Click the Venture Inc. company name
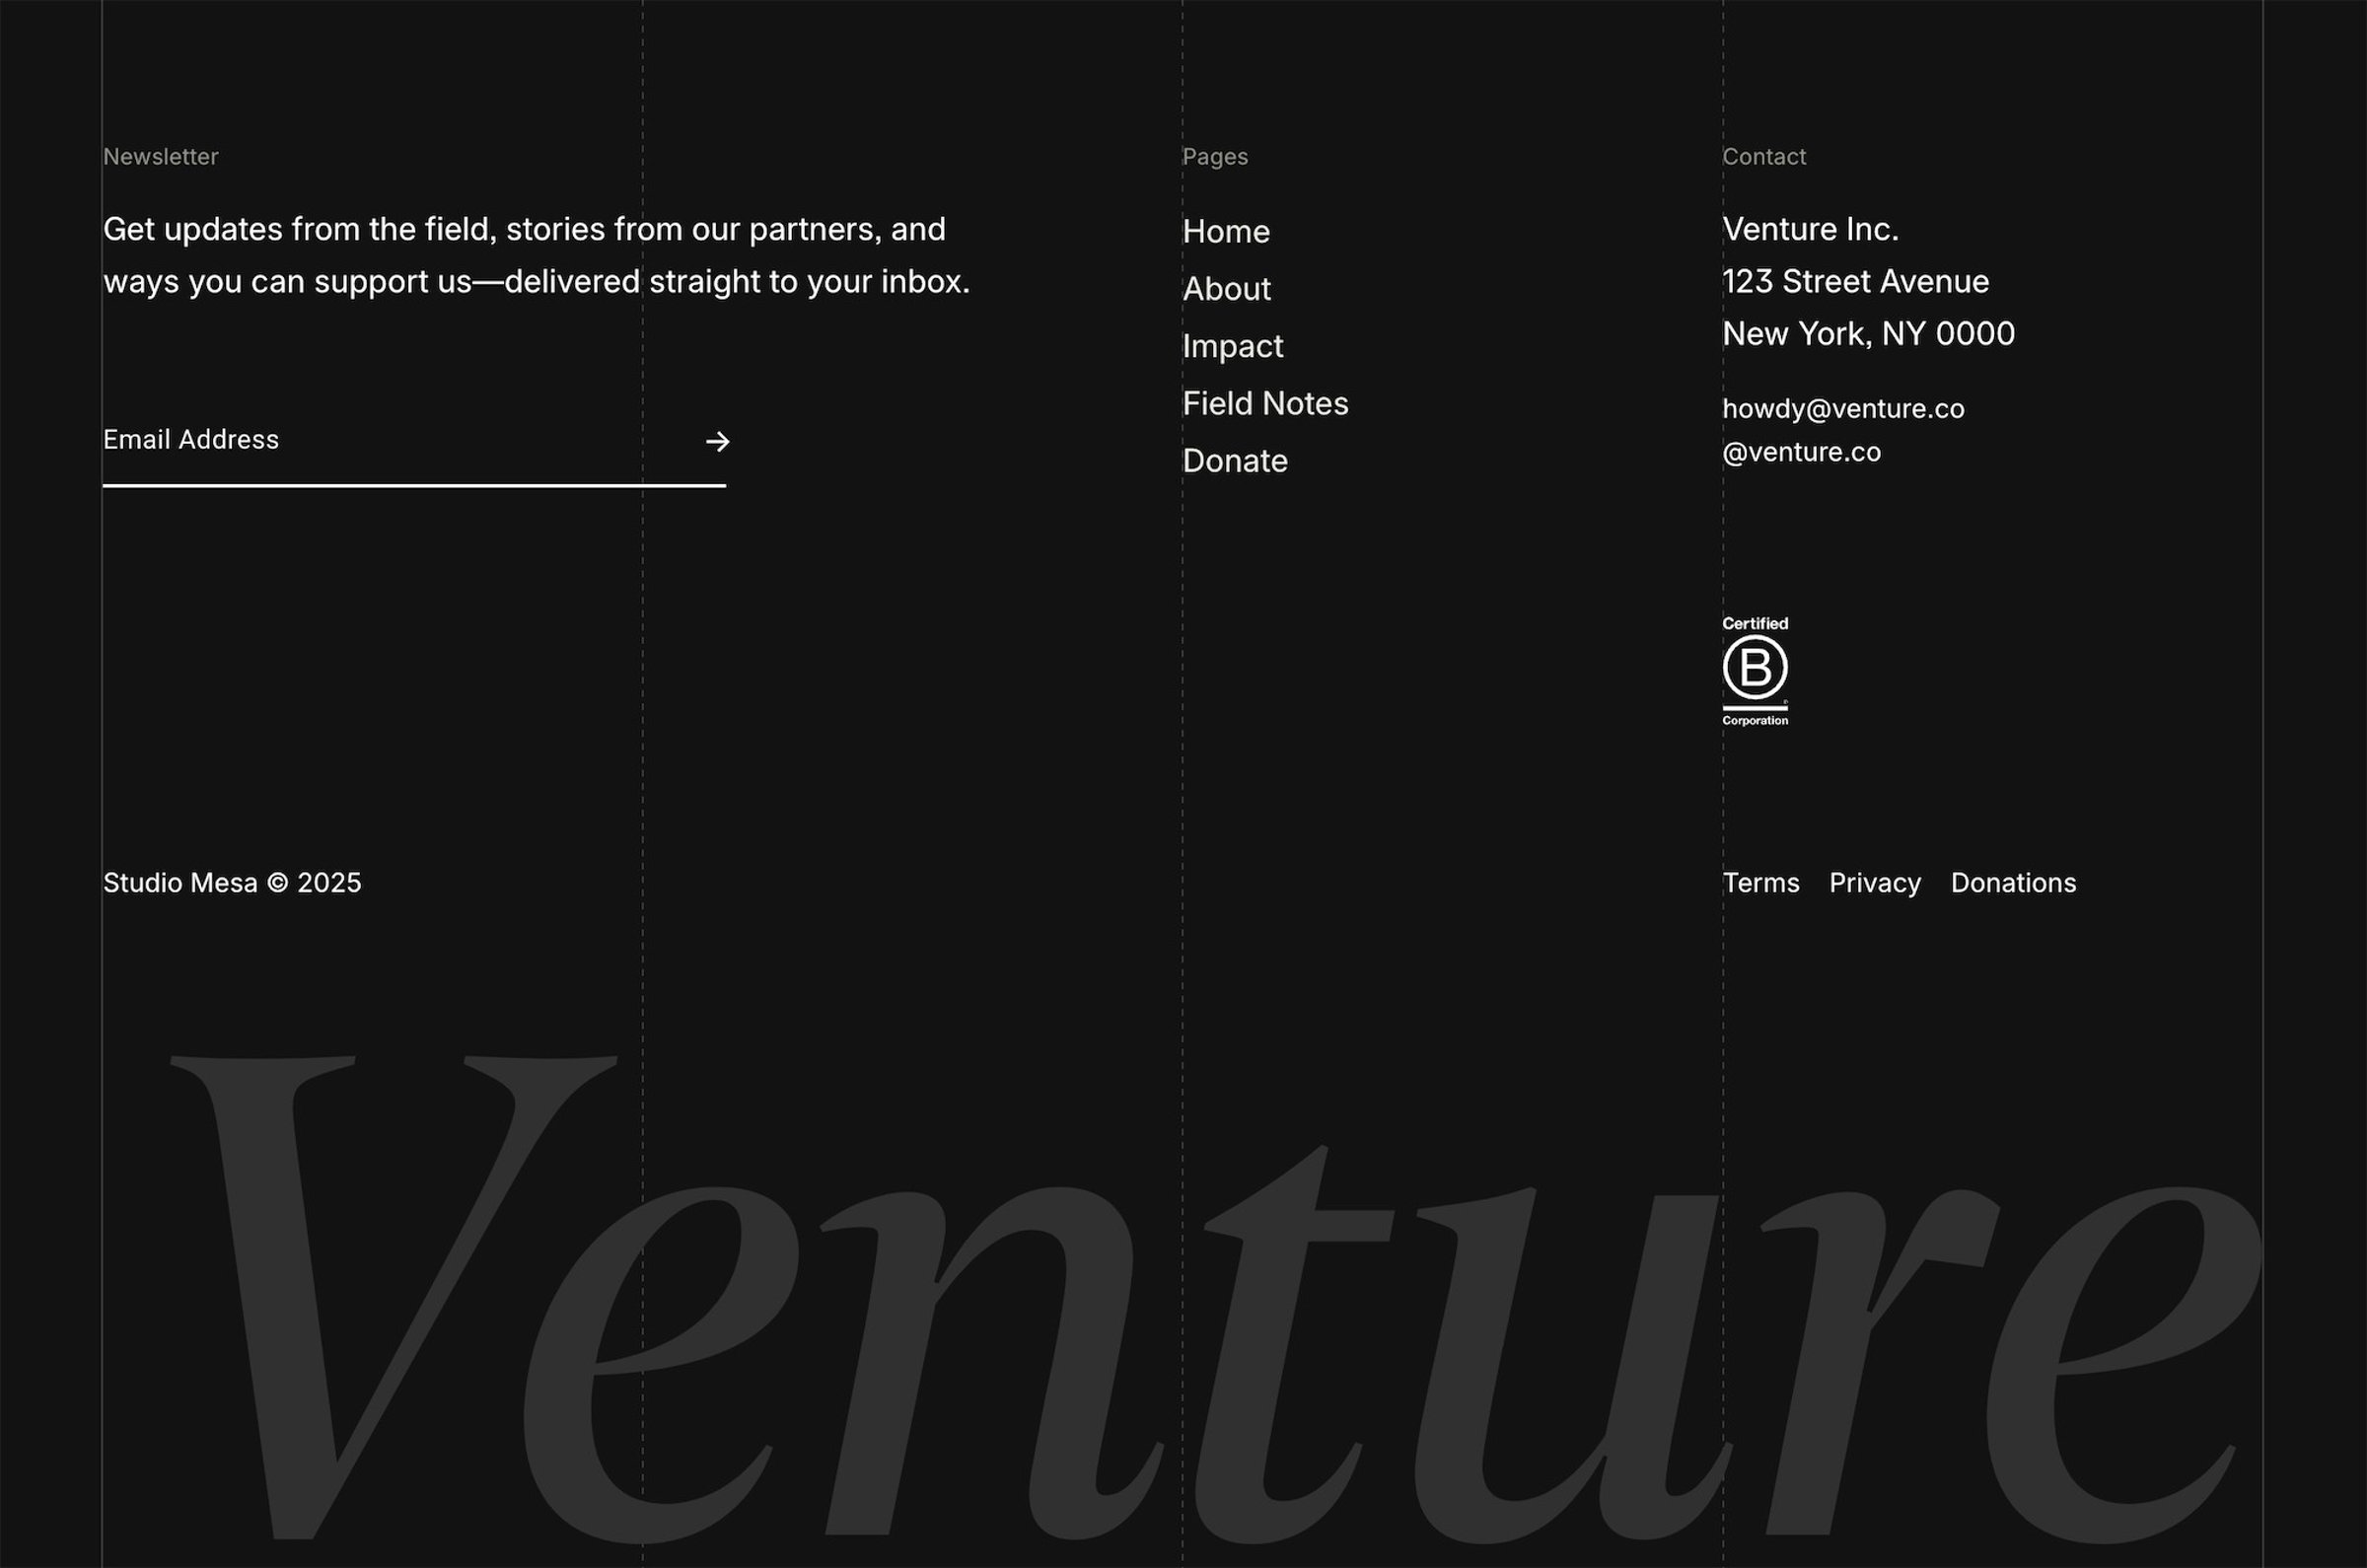 coord(1810,230)
